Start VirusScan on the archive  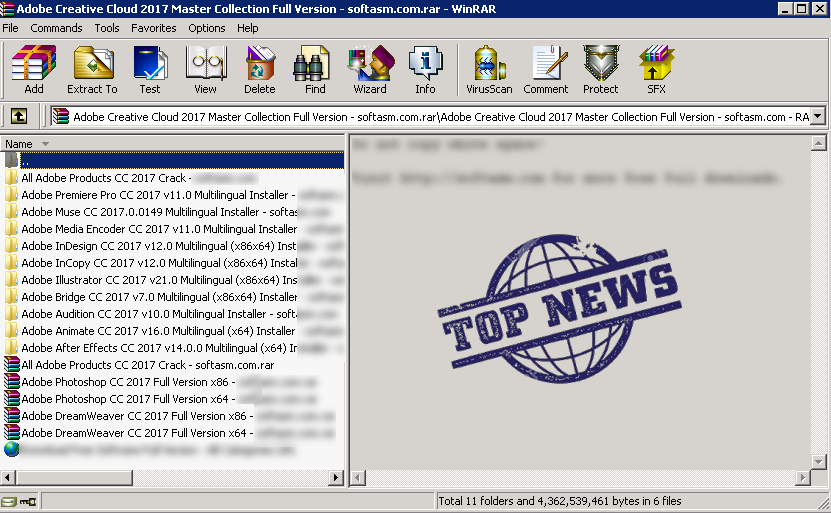point(489,69)
